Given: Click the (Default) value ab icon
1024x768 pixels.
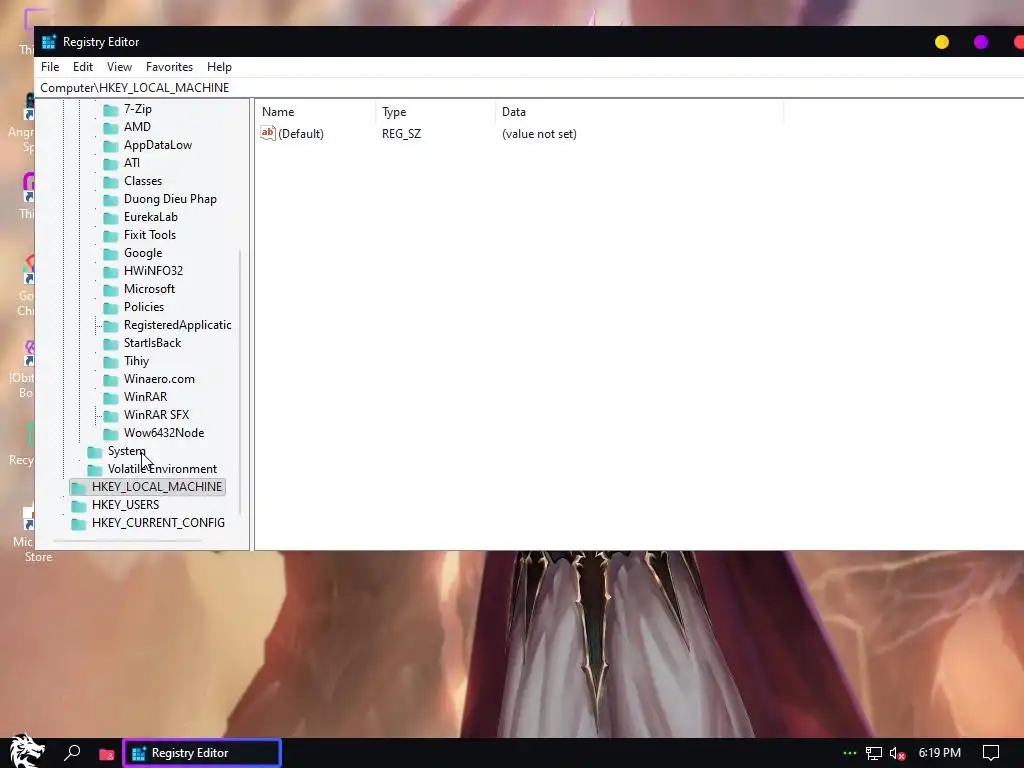Looking at the screenshot, I should 268,133.
